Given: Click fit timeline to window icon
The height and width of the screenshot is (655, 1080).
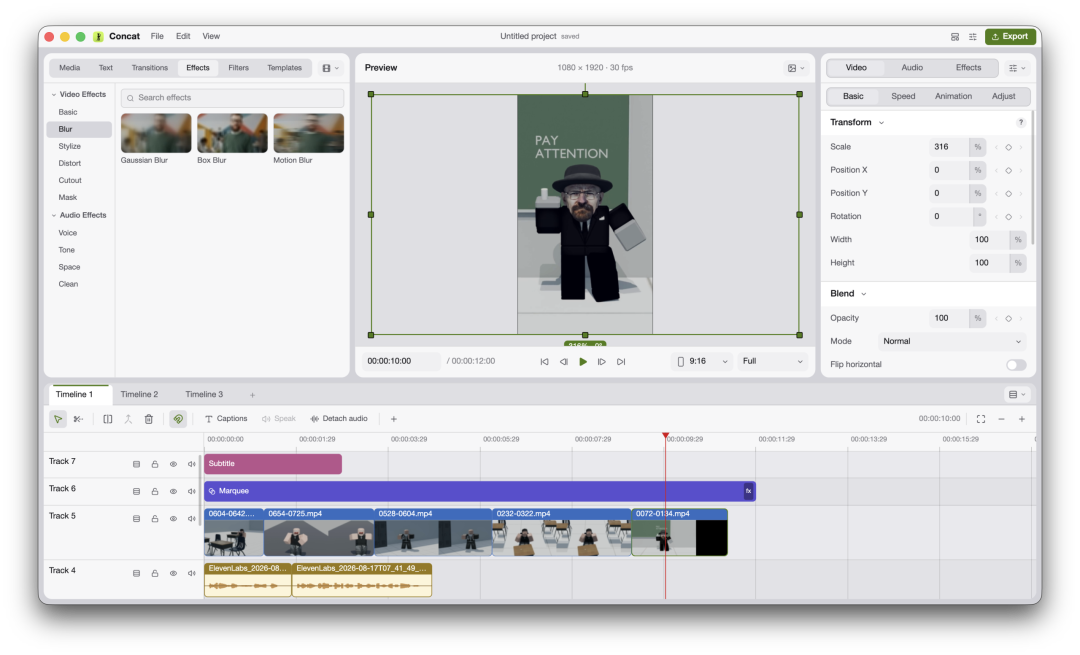Looking at the screenshot, I should pyautogui.click(x=981, y=419).
